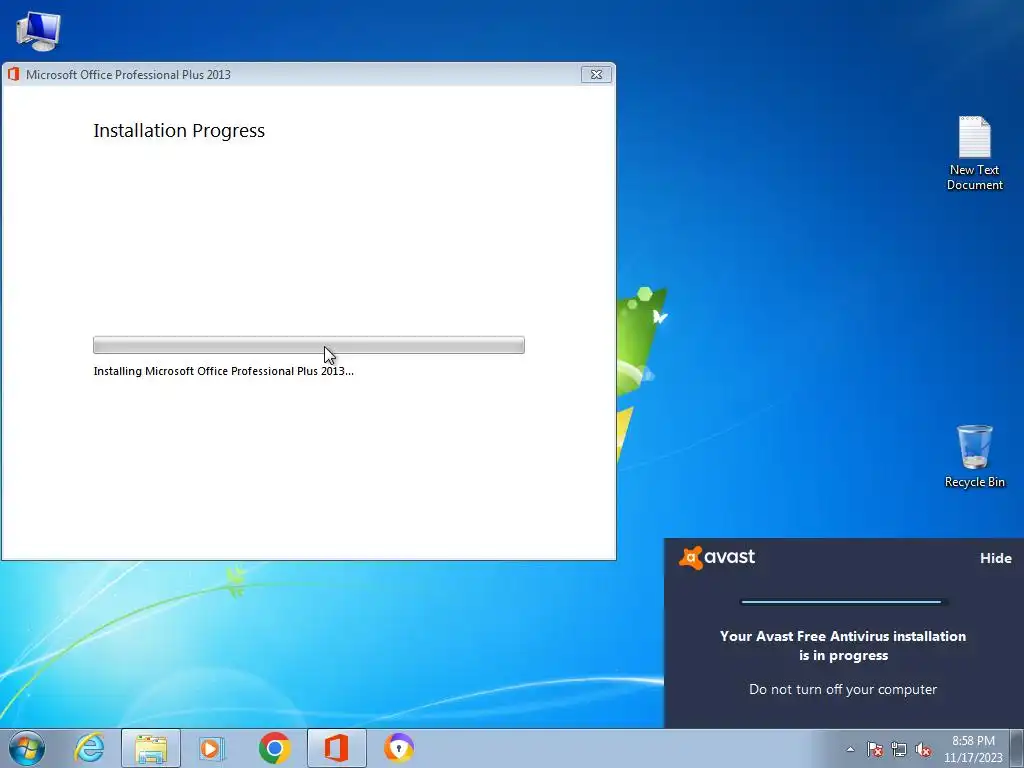Click the Avast logo in the notification
This screenshot has width=1024, height=768.
pos(717,557)
